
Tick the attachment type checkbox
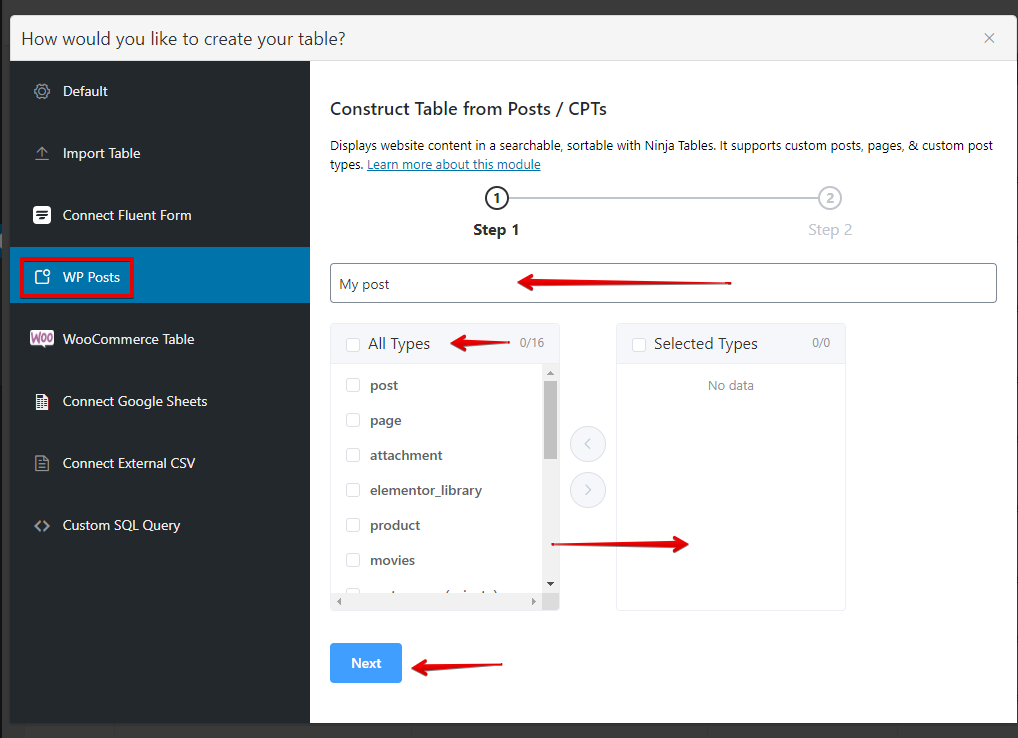pyautogui.click(x=353, y=455)
